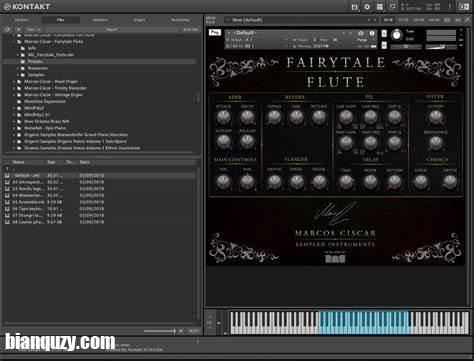Select the 01-16 rack page button
The image size is (474, 361).
pos(388,20)
